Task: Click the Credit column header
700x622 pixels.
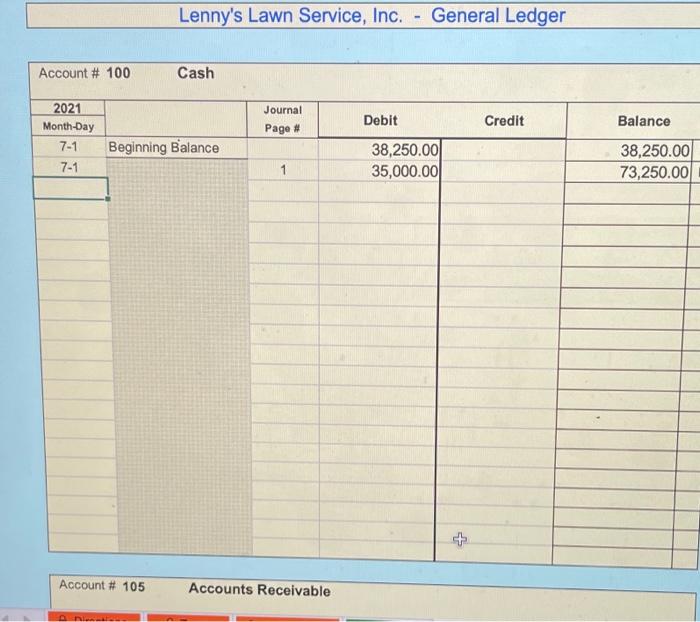Action: click(x=504, y=121)
